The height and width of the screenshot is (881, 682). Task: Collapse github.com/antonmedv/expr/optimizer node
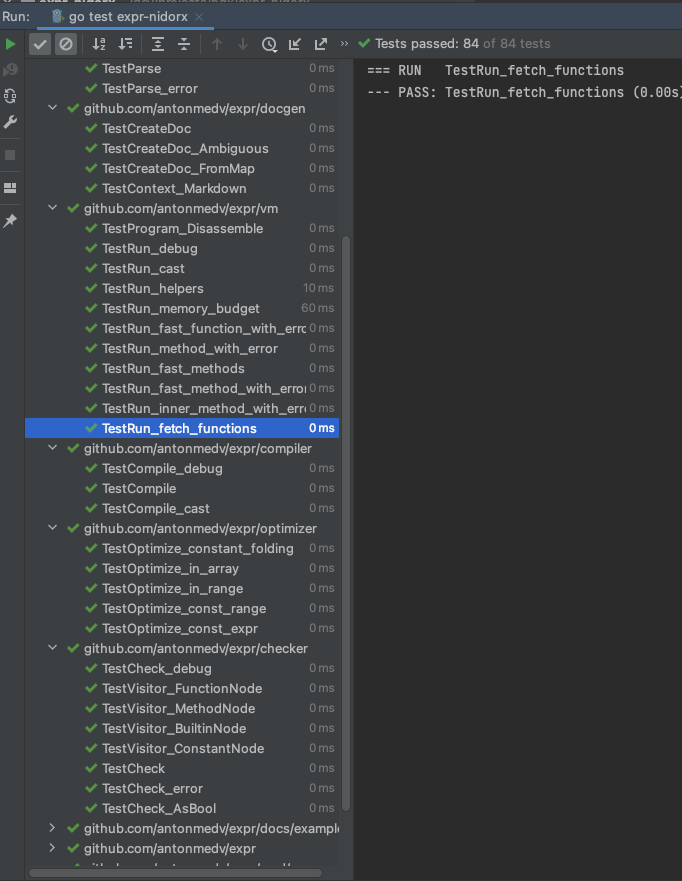click(x=53, y=528)
